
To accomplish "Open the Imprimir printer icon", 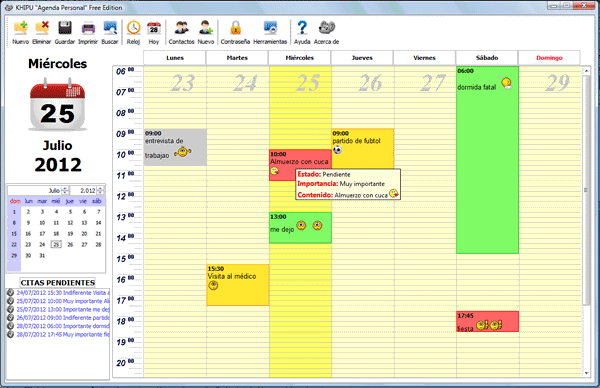I will click(88, 28).
